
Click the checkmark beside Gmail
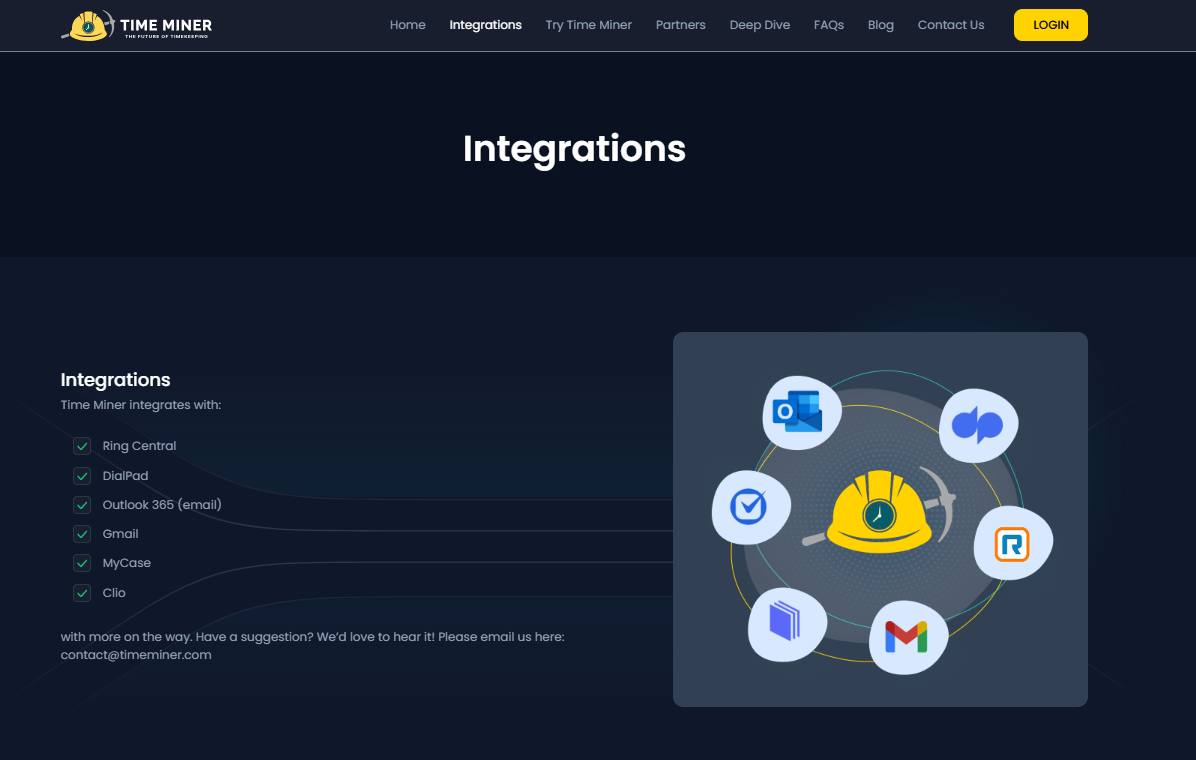coord(82,534)
